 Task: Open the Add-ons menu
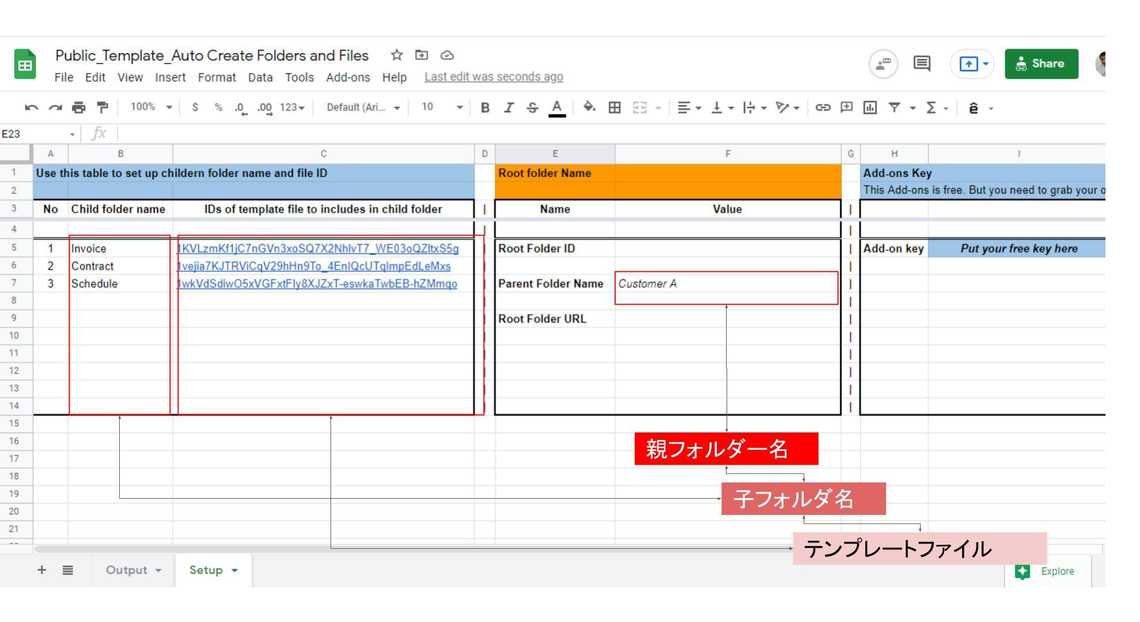(347, 77)
